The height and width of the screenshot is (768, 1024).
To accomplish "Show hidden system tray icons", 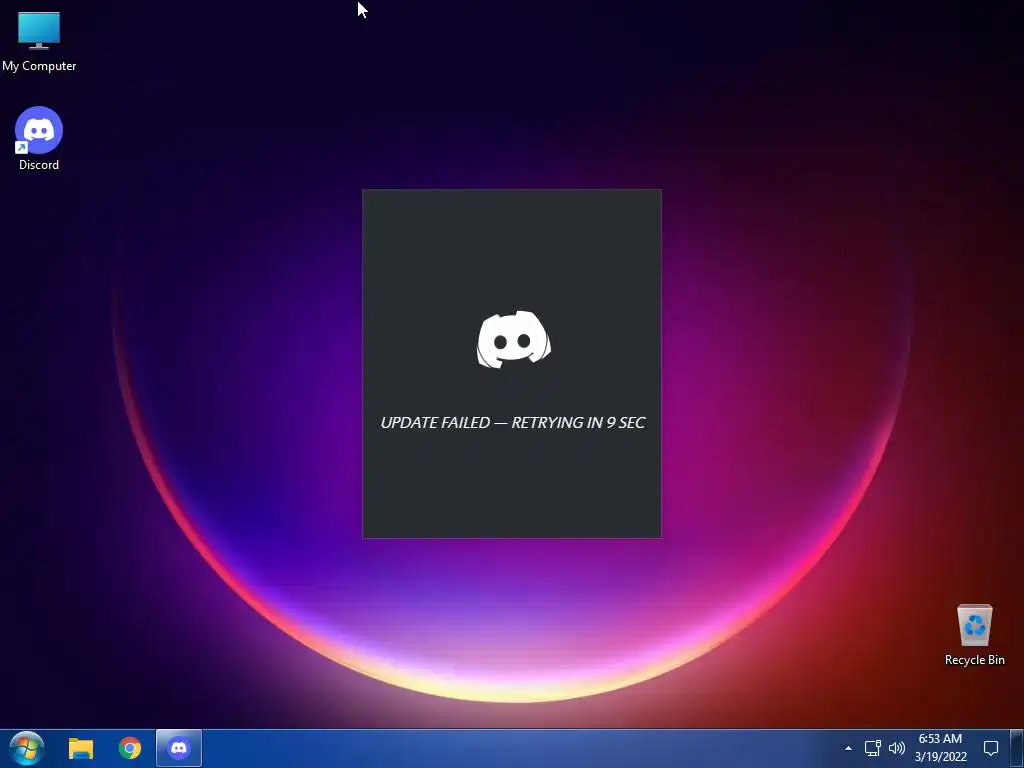I will click(848, 748).
